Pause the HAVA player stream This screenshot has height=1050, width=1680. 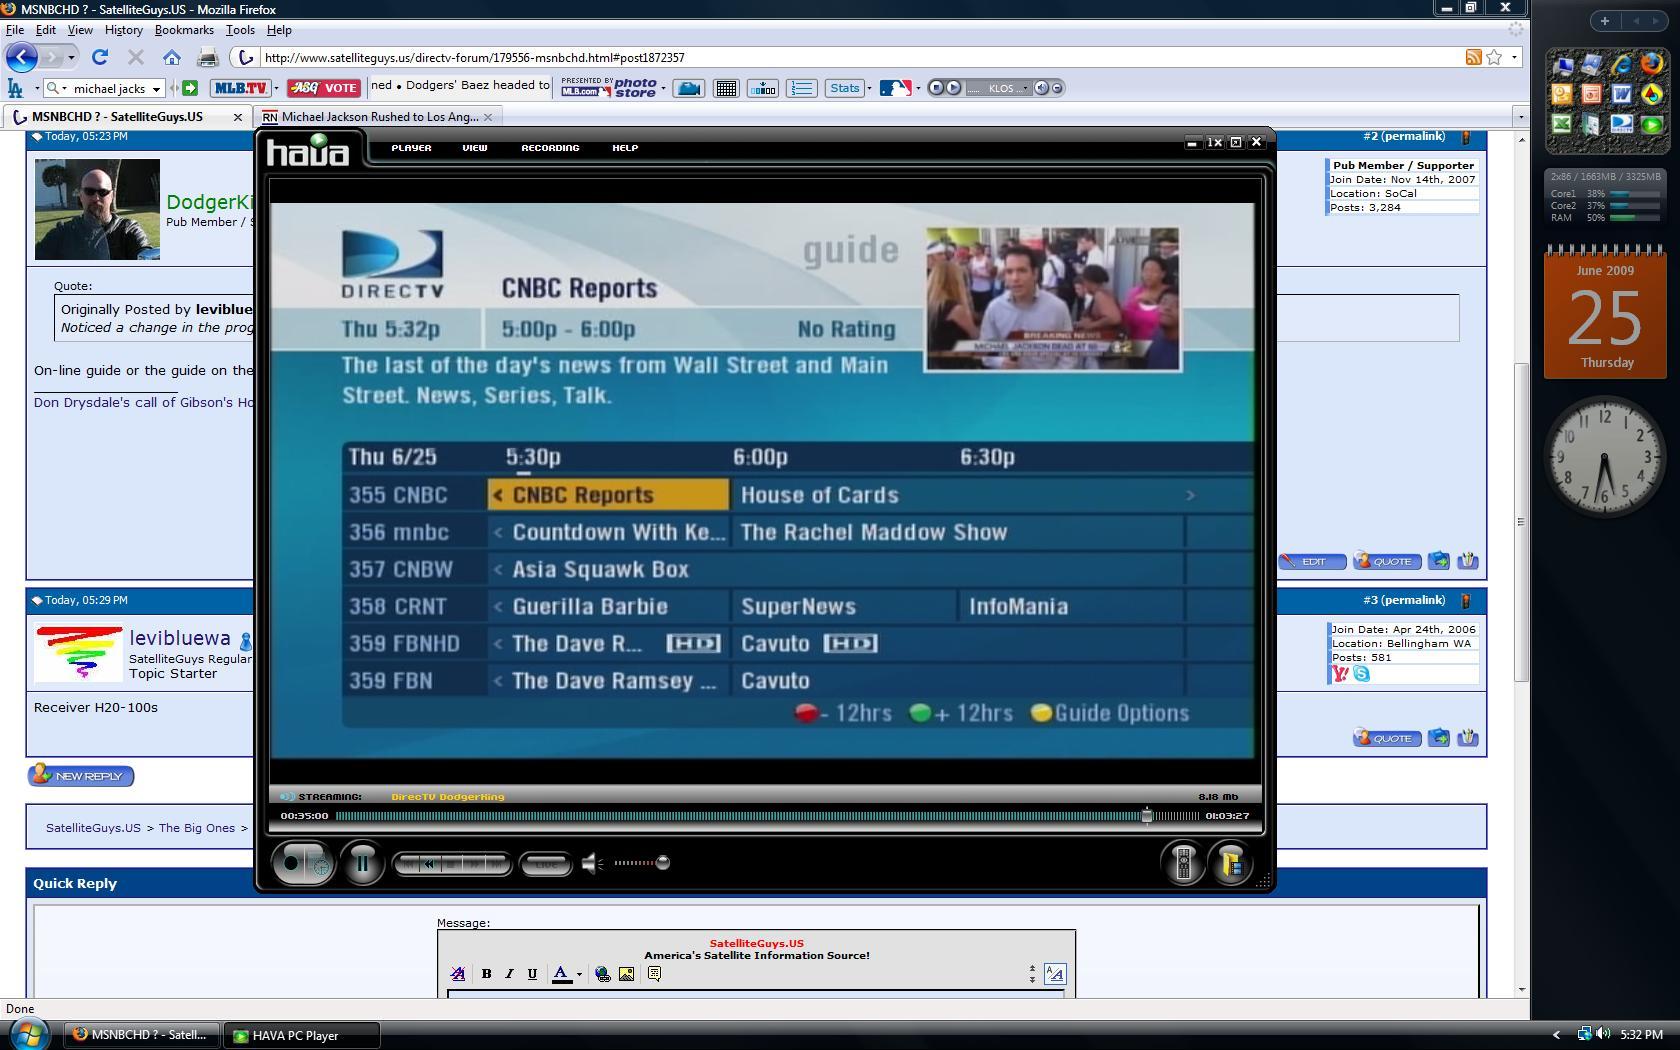[x=362, y=862]
